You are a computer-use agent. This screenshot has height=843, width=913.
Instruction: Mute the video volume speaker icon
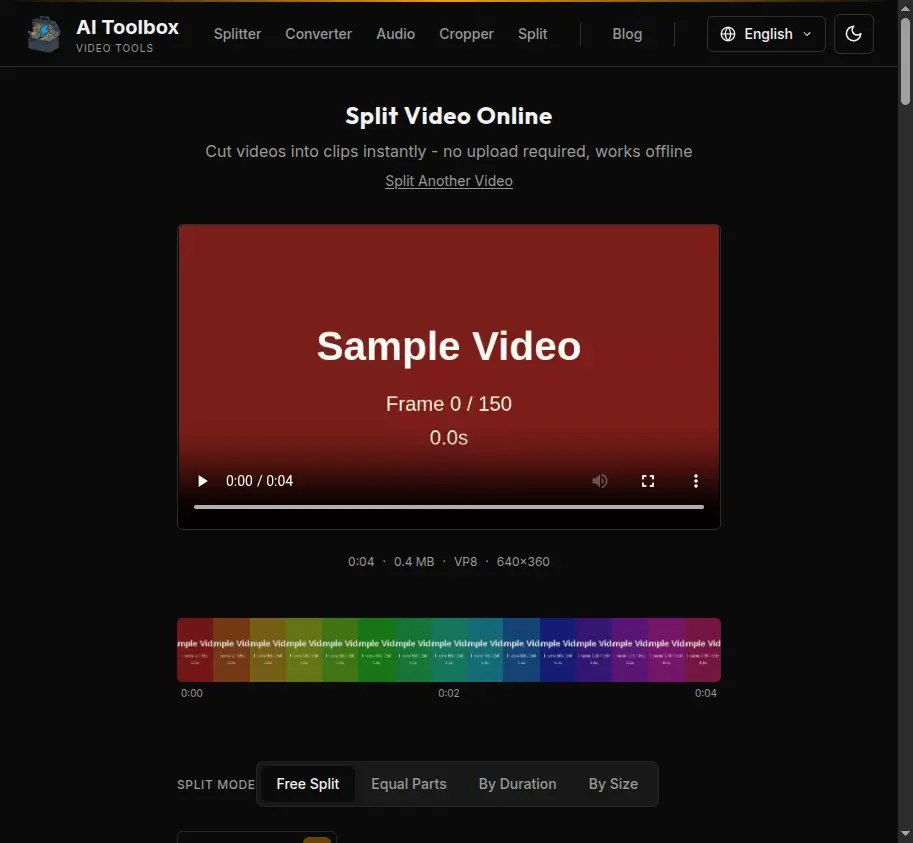click(x=600, y=481)
